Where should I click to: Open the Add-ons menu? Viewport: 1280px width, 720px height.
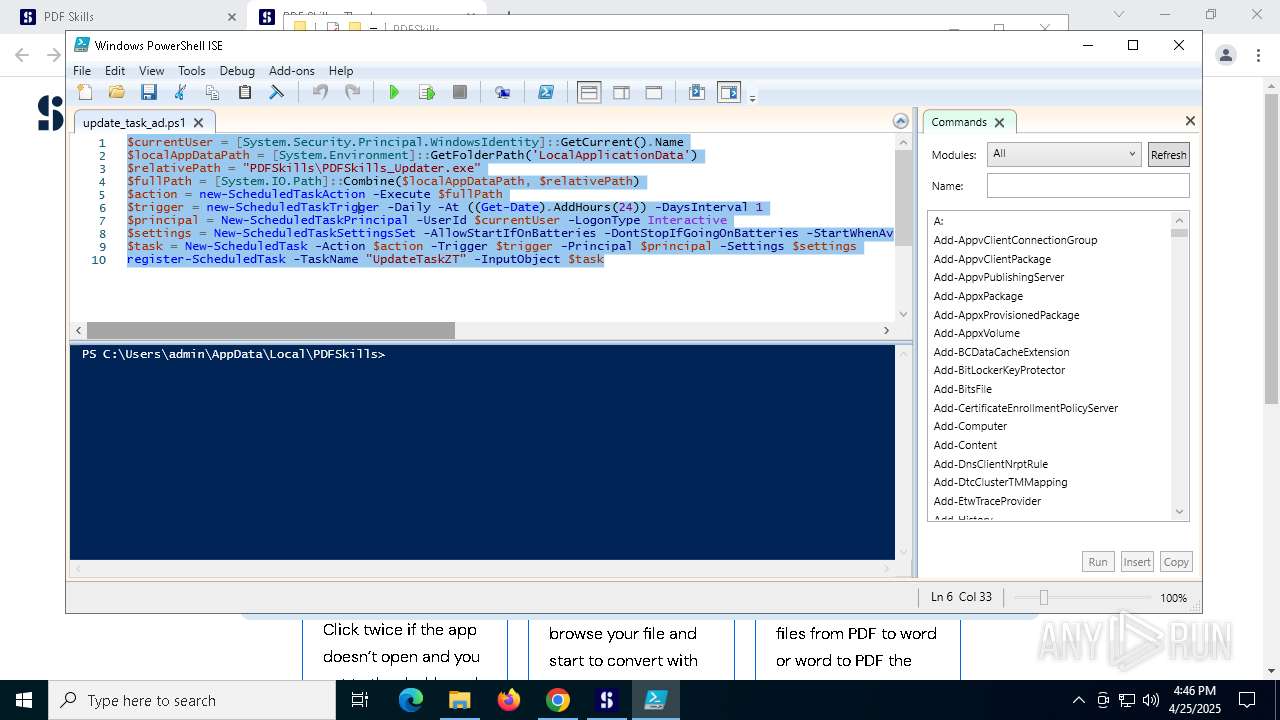pos(292,71)
